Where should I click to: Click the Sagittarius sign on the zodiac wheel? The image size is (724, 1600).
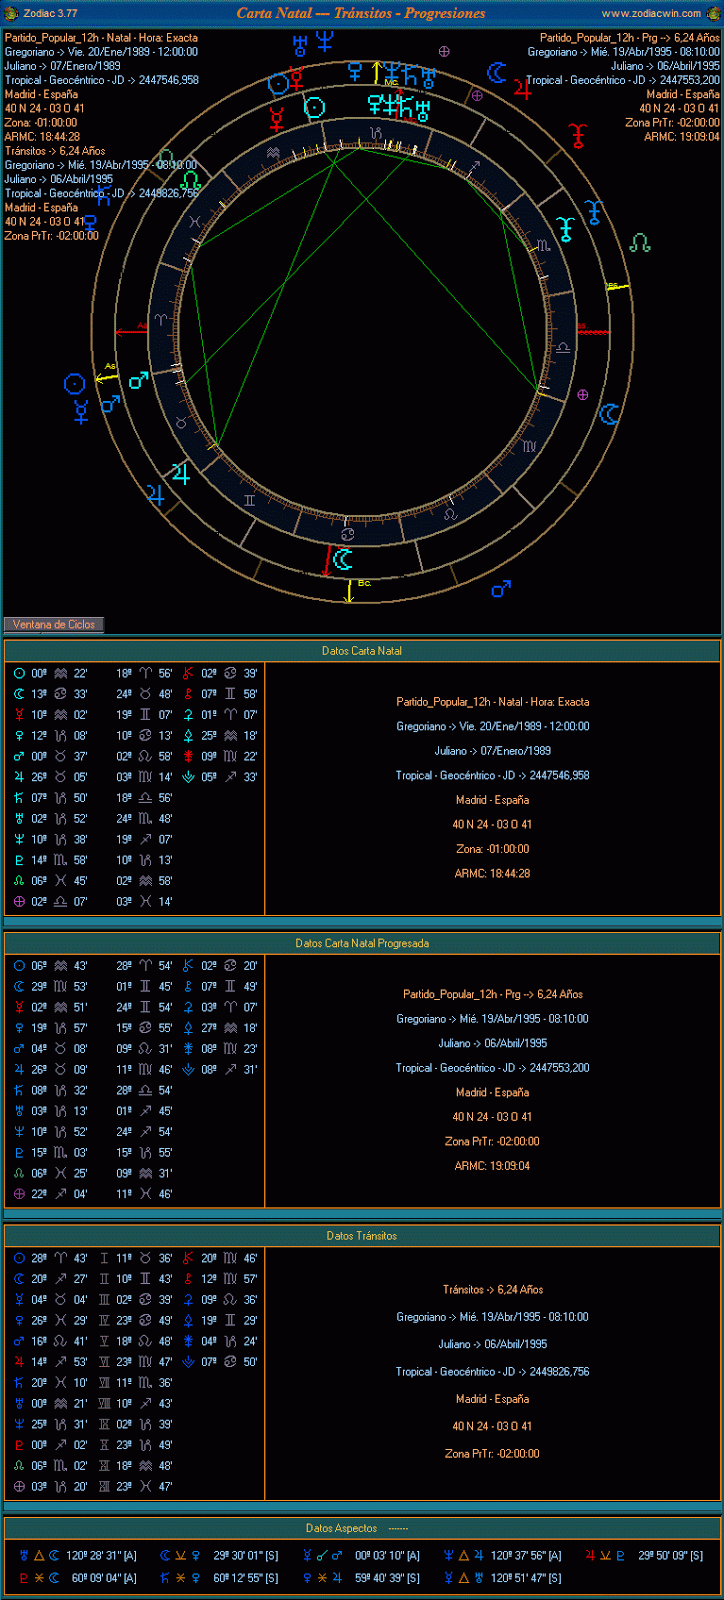[476, 166]
